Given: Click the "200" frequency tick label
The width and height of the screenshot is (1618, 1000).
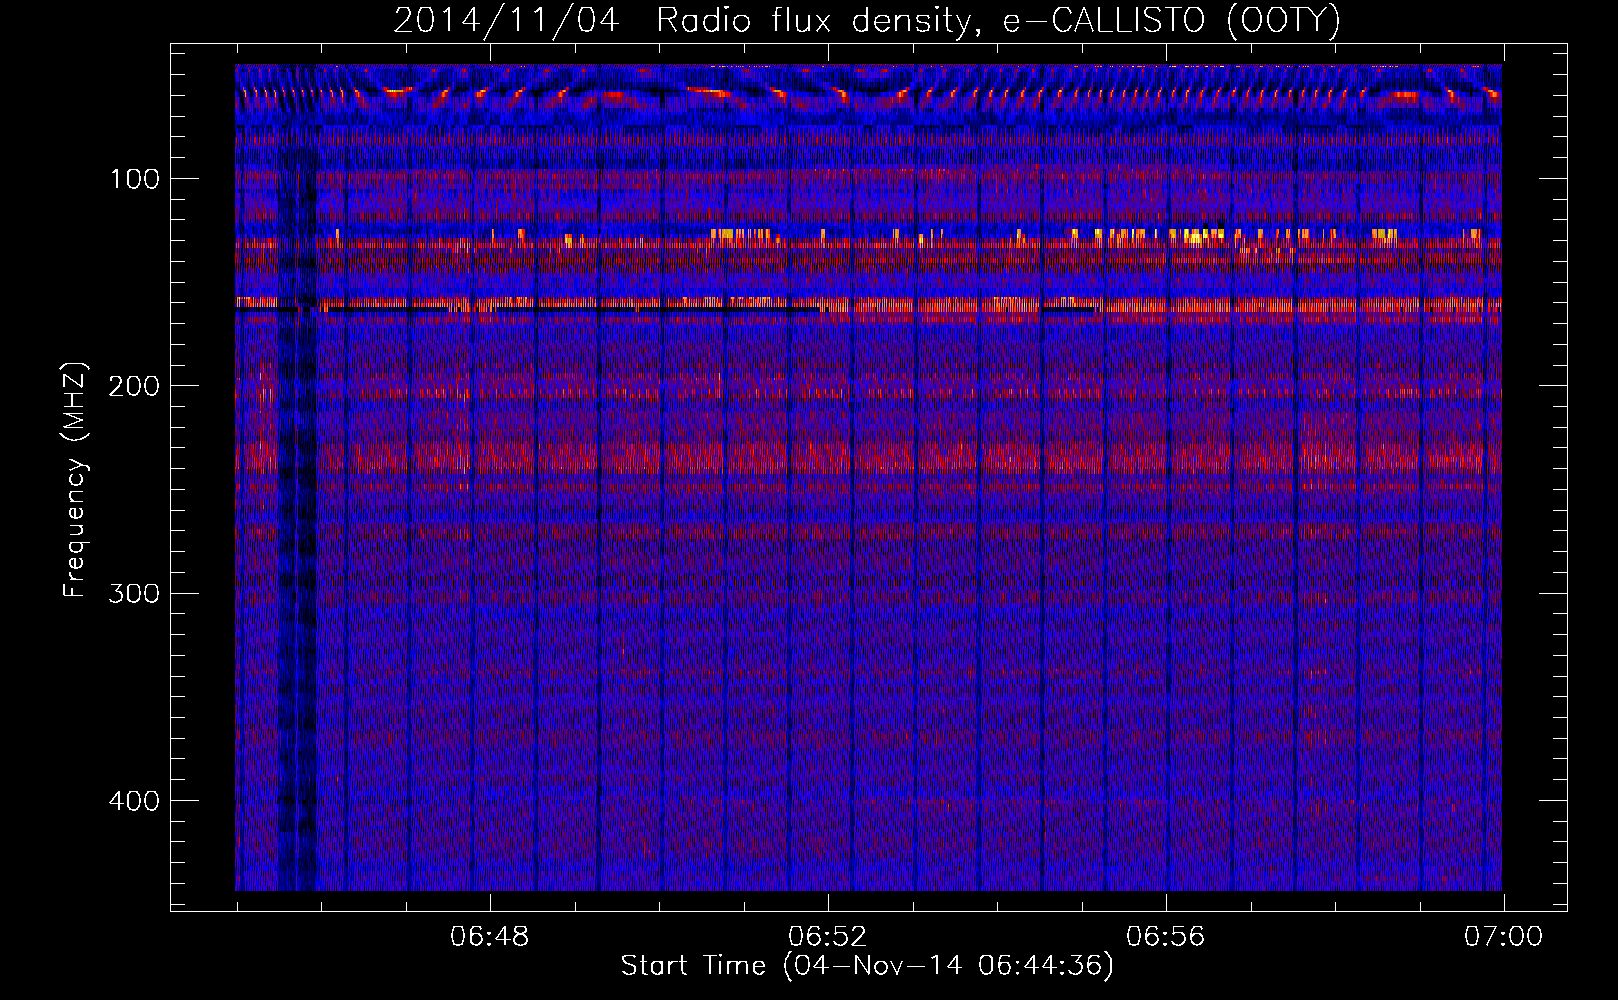Looking at the screenshot, I should [135, 386].
